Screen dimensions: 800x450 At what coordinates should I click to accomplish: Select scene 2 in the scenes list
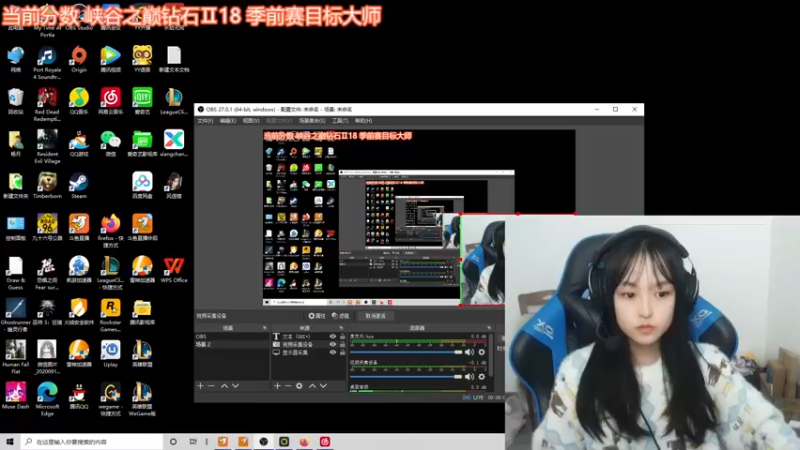(x=232, y=344)
